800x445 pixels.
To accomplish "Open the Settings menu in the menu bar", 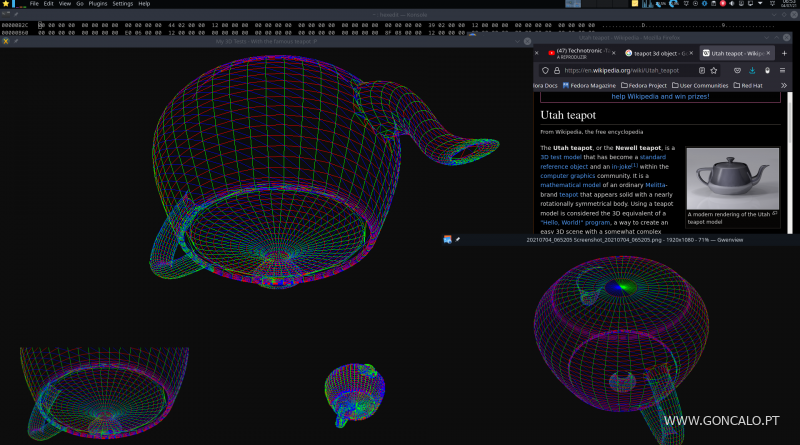I will (122, 4).
